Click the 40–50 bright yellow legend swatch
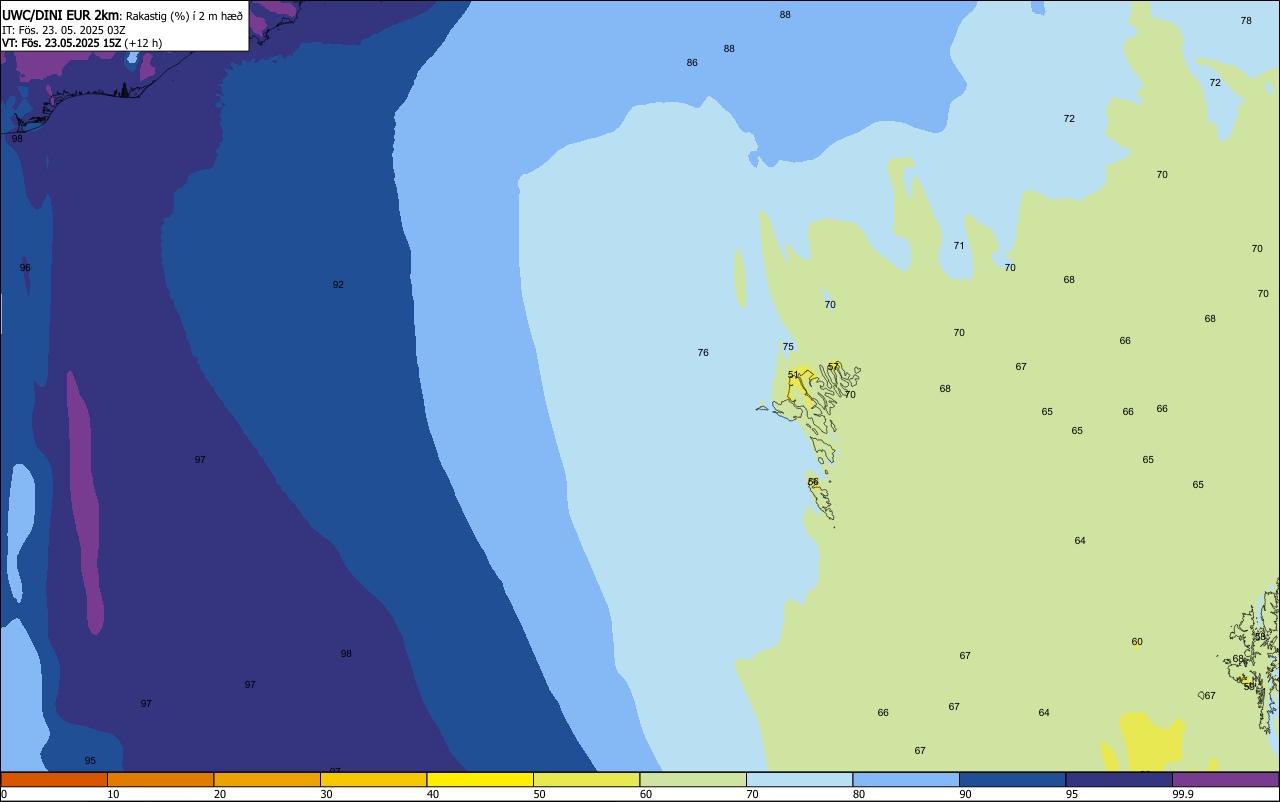 [480, 779]
